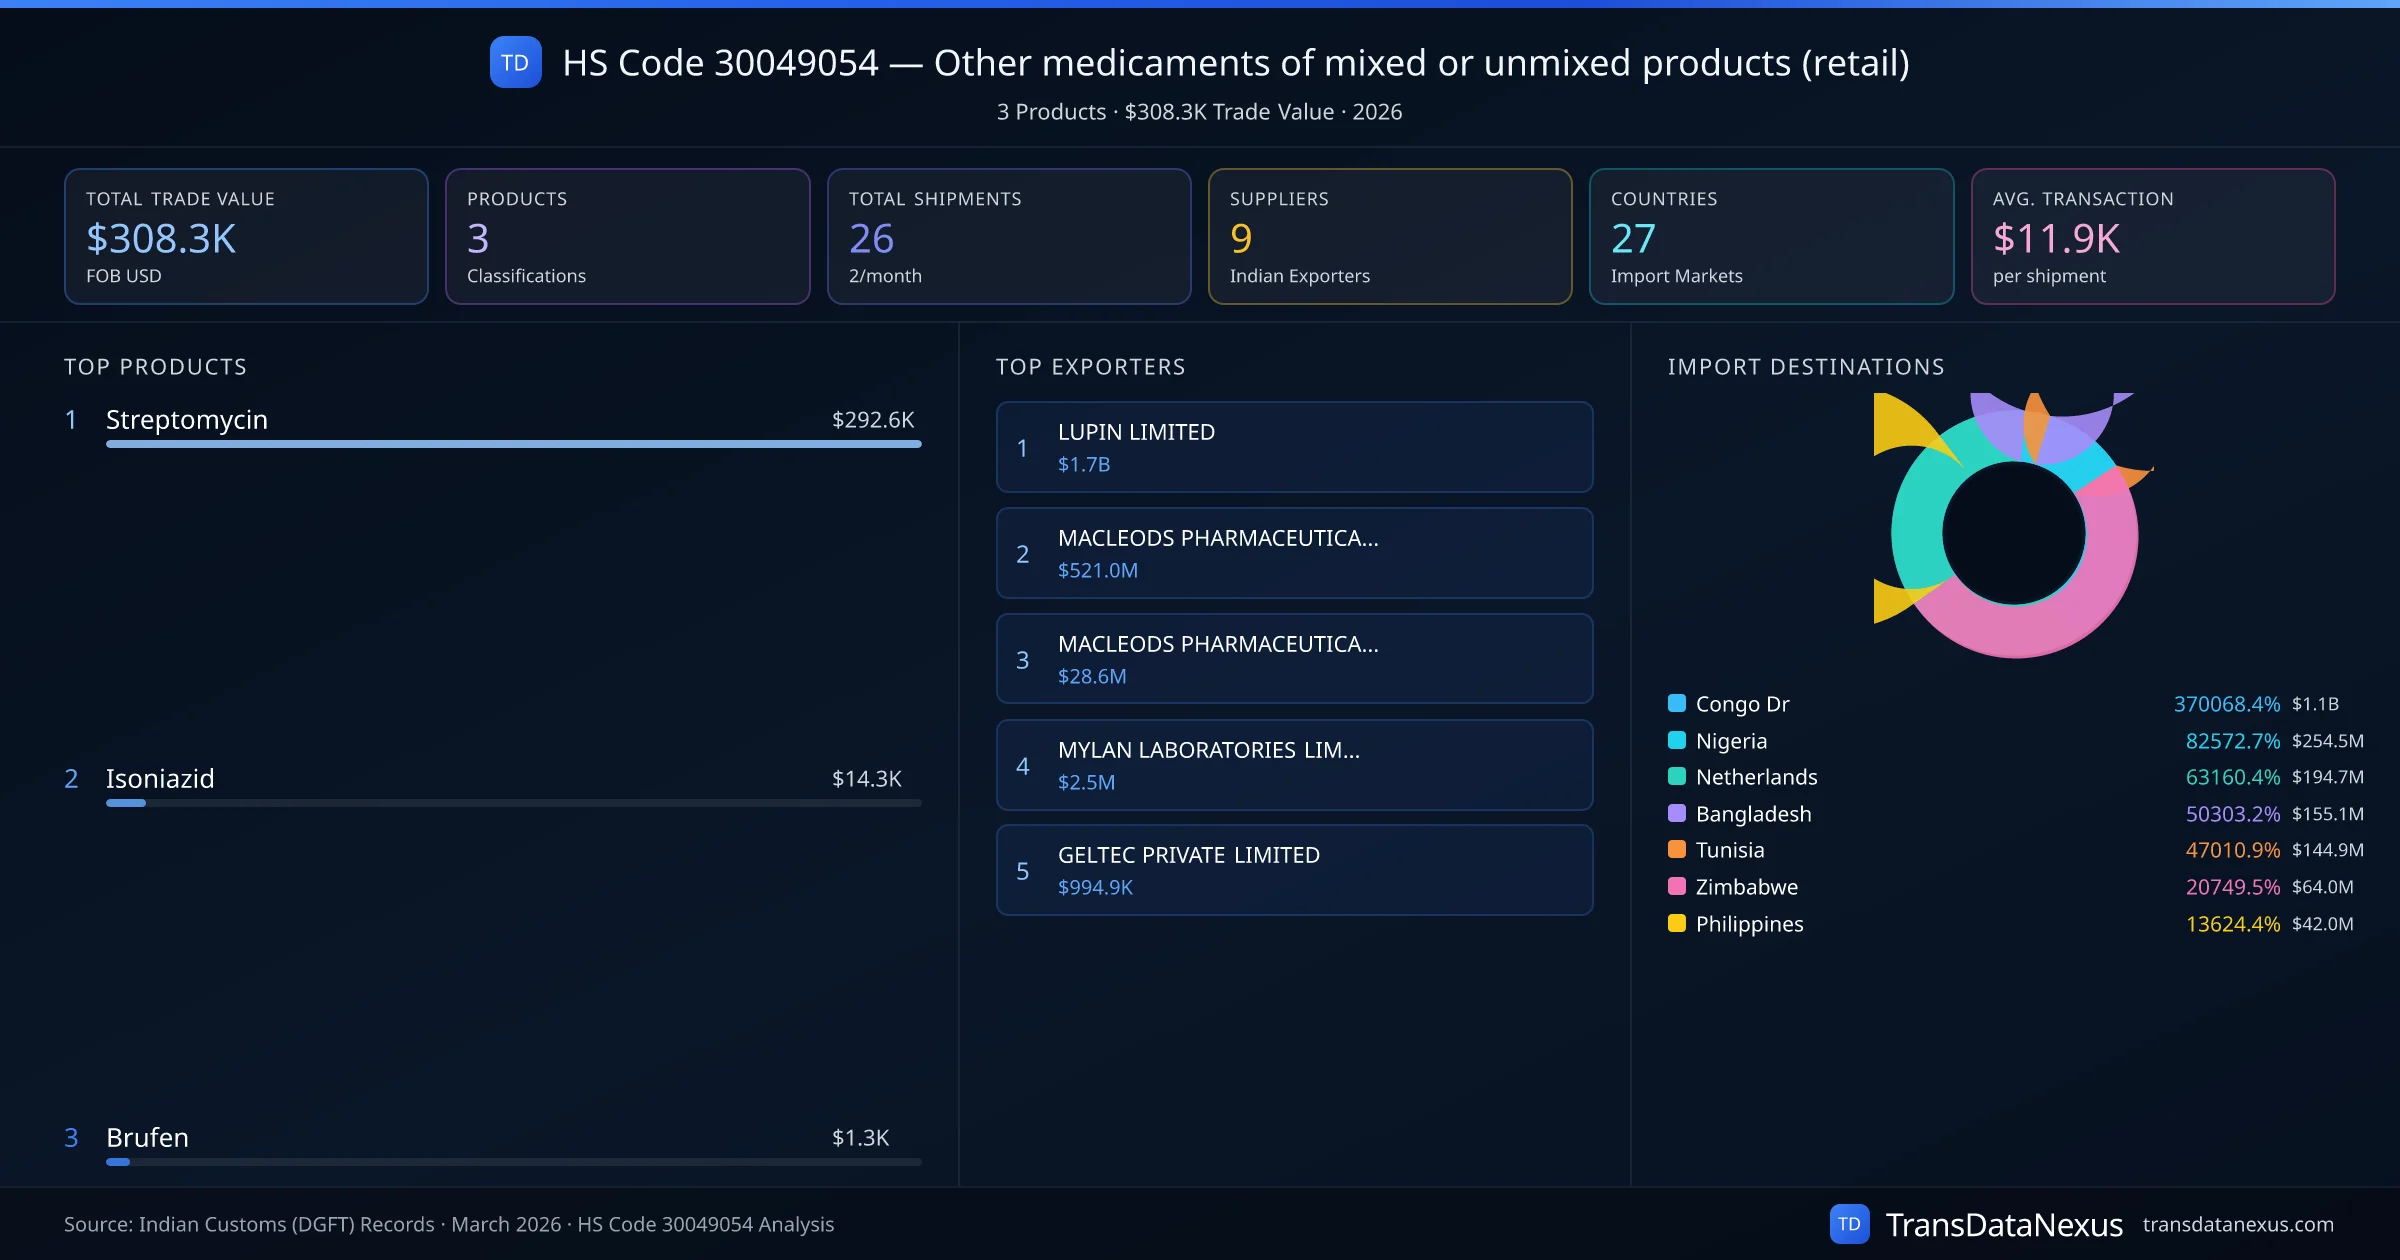Click the Suppliers stat card
The height and width of the screenshot is (1260, 2400).
click(x=1389, y=236)
